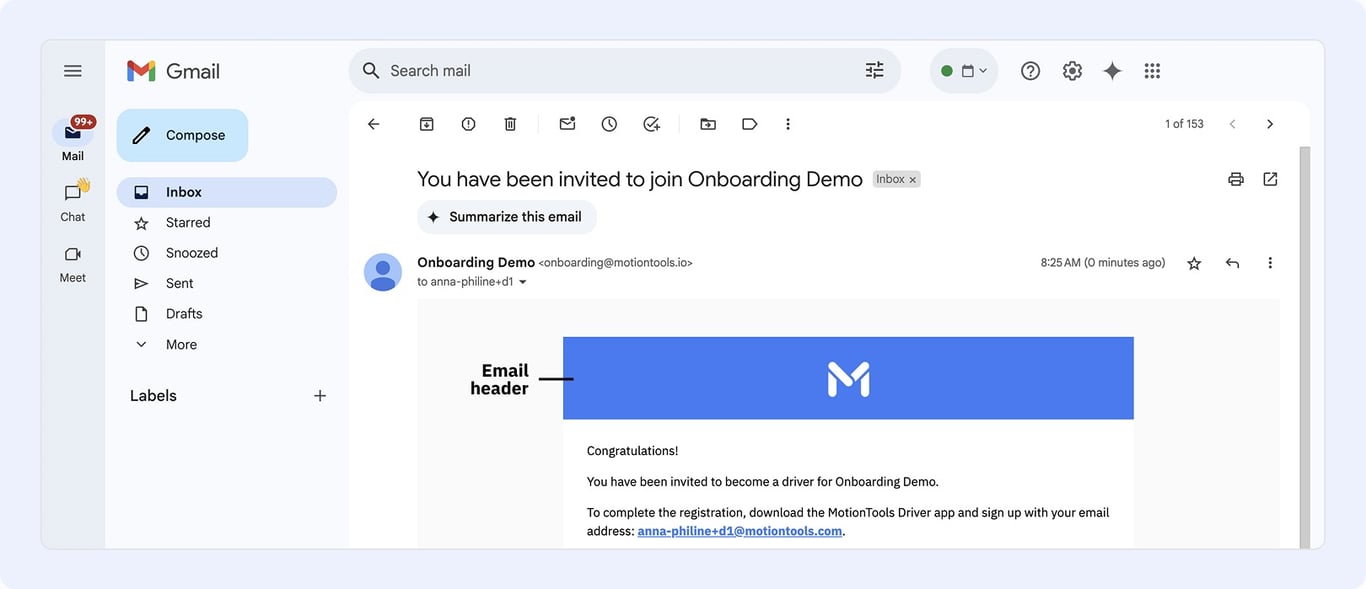
Task: Click the search magnifier icon
Action: [371, 71]
